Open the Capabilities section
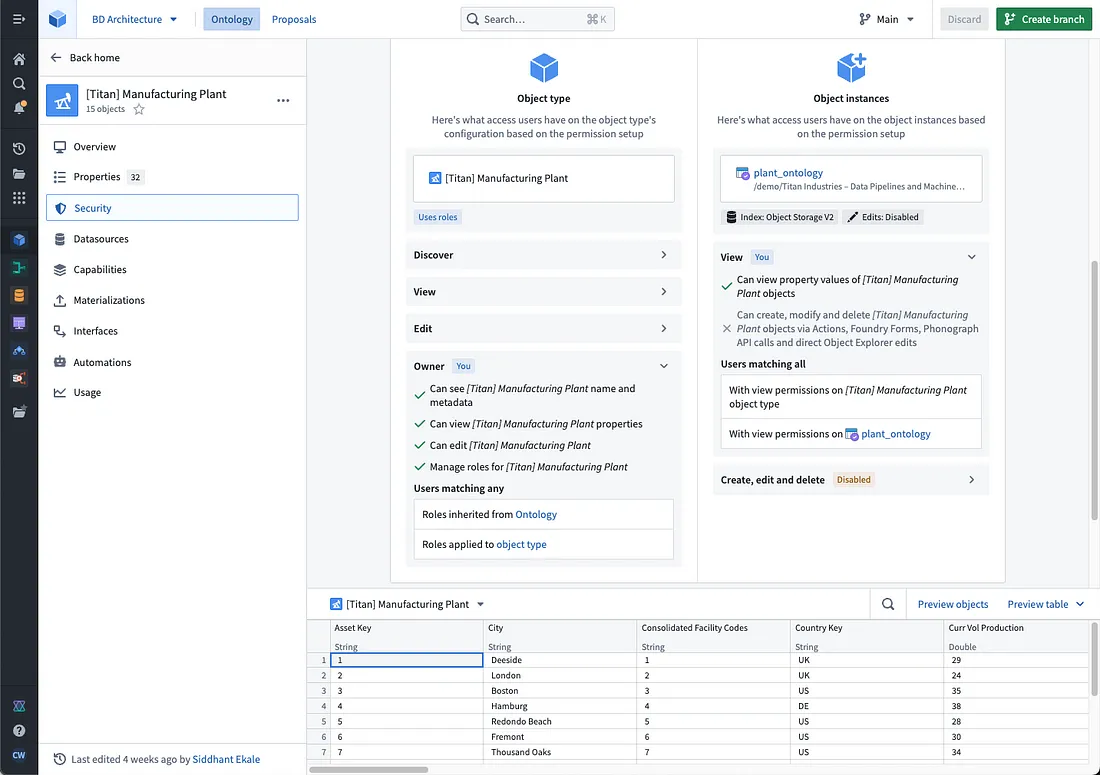The width and height of the screenshot is (1100, 775). (x=172, y=269)
